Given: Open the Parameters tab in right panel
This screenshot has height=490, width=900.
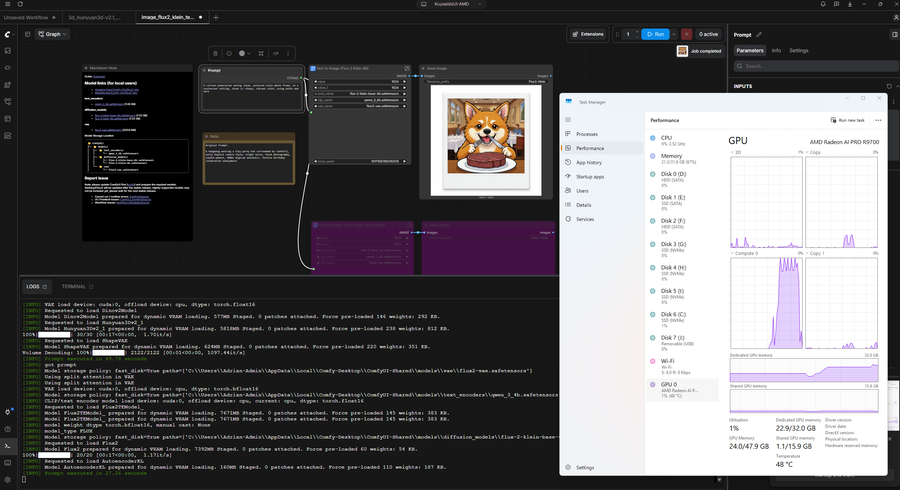Looking at the screenshot, I should (750, 50).
